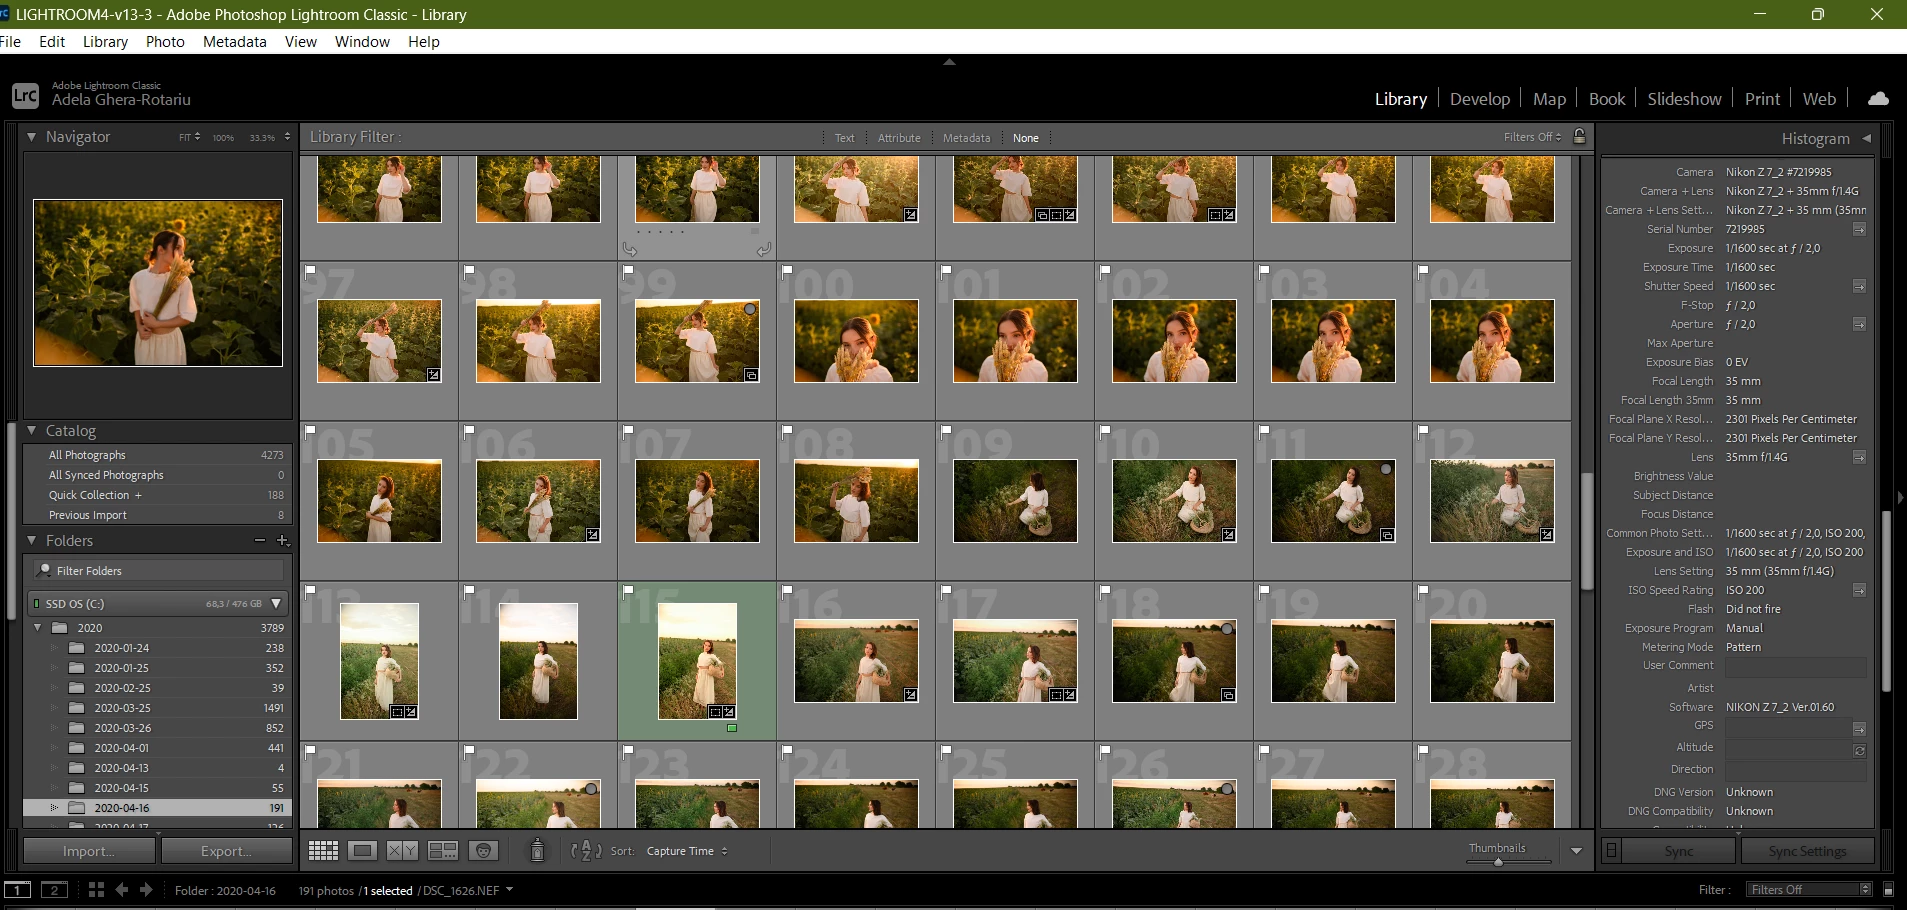The height and width of the screenshot is (910, 1907).
Task: Select the Painter spray can tool
Action: (x=537, y=850)
